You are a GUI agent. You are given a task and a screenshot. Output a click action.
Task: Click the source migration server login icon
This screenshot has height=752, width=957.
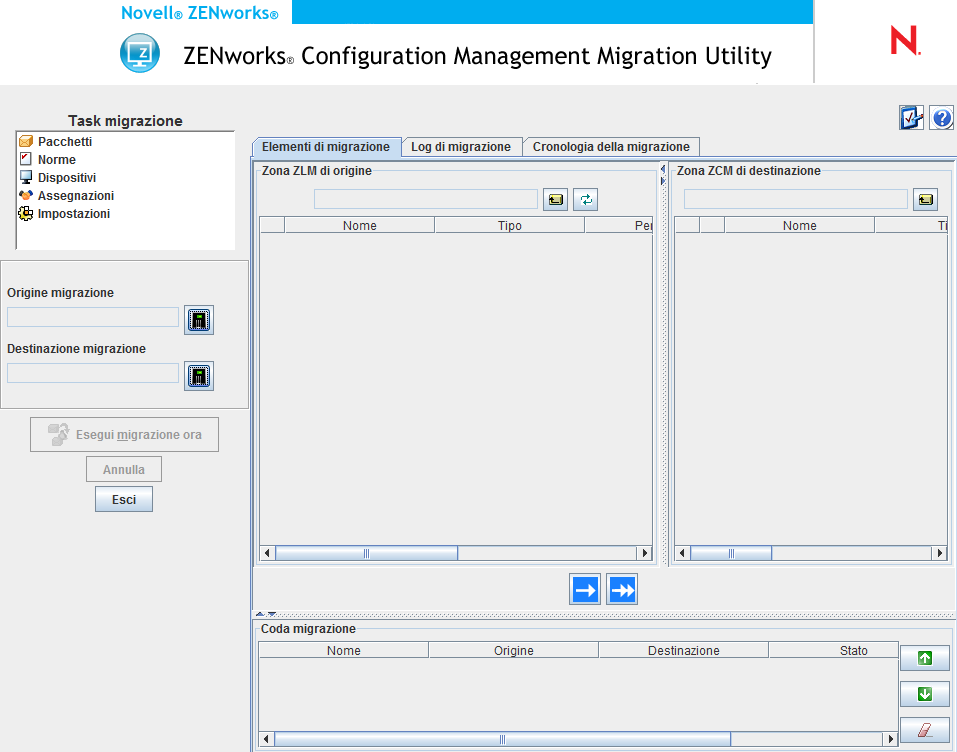(x=199, y=320)
